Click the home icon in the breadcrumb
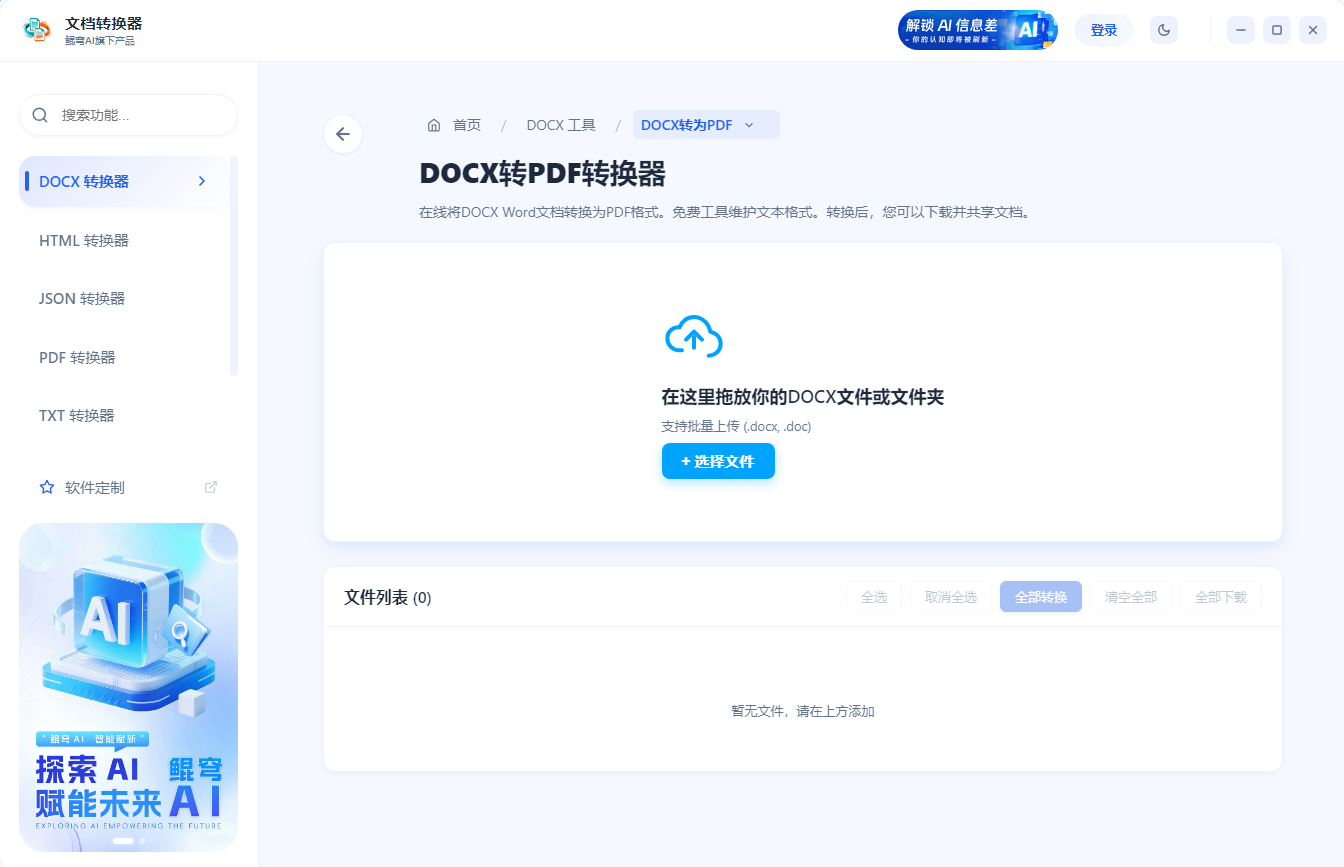The width and height of the screenshot is (1344, 867). [434, 124]
